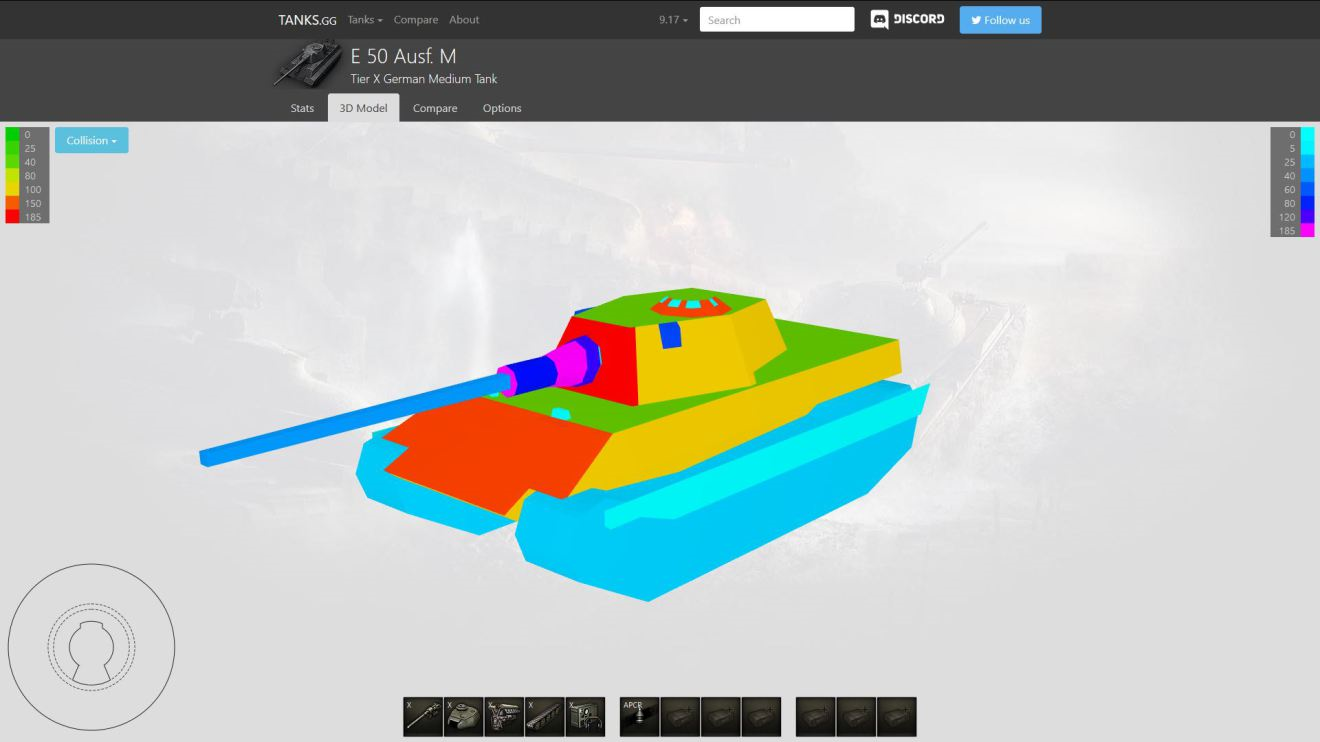Select the gun module icon
The image size is (1320, 742).
[x=423, y=717]
